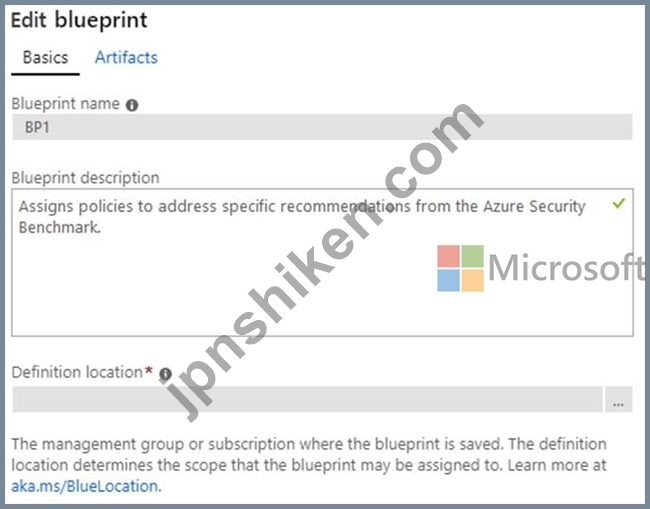Click the red required asterisk after Definition location

tap(148, 371)
